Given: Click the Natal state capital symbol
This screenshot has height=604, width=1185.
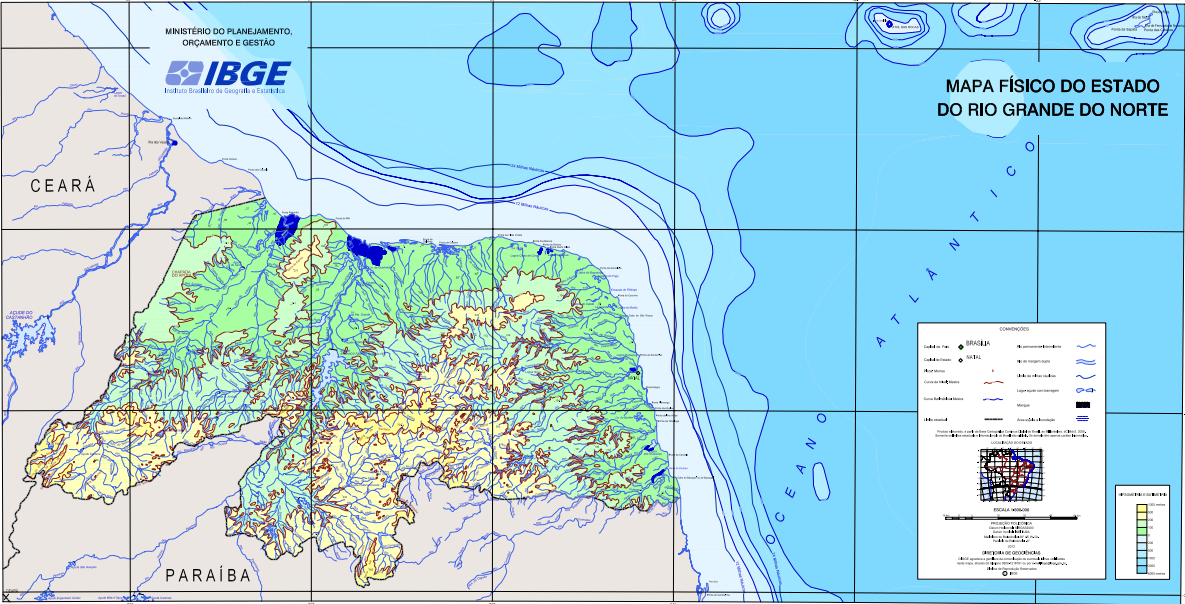Looking at the screenshot, I should click(x=960, y=359).
